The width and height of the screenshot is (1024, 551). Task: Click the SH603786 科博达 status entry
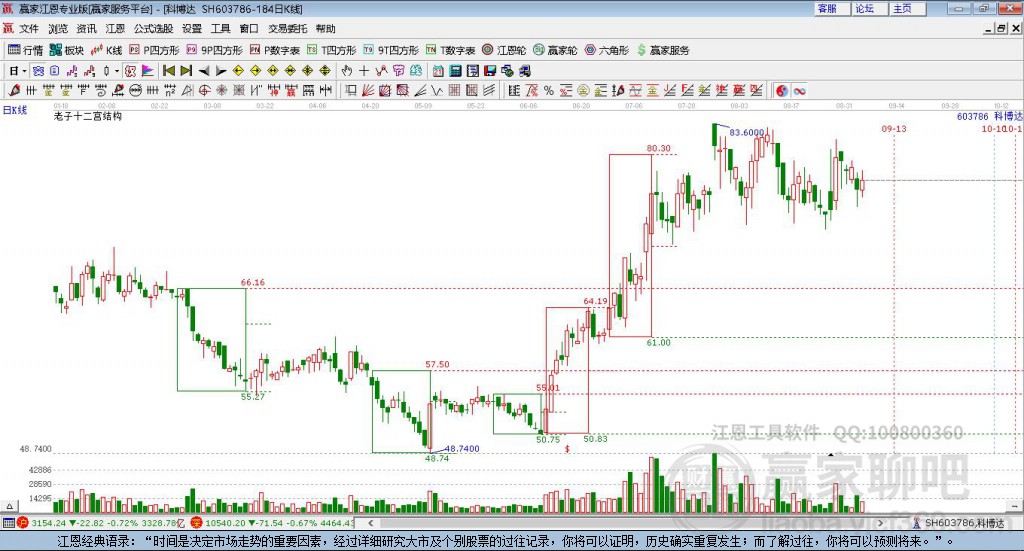pos(959,523)
